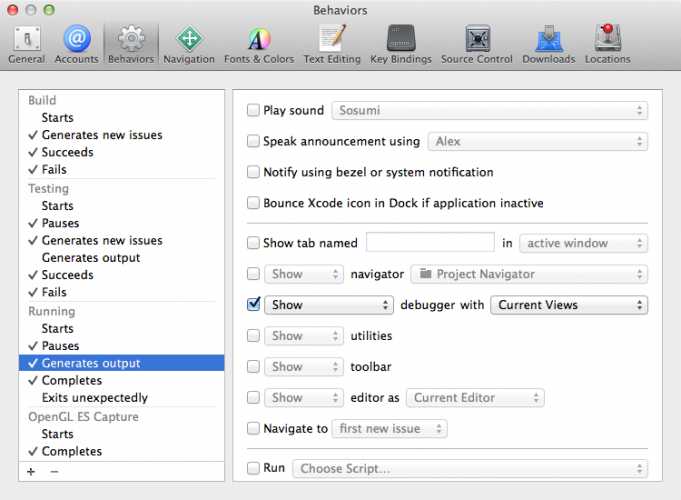The height and width of the screenshot is (500, 681).
Task: Enable the toolbar checkbox
Action: coord(253,366)
